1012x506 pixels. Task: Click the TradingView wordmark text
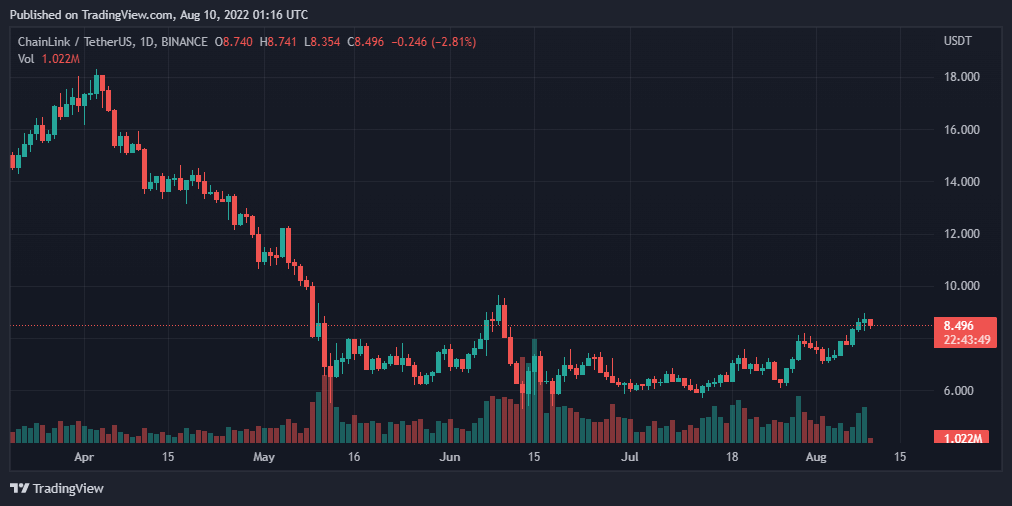click(x=68, y=488)
